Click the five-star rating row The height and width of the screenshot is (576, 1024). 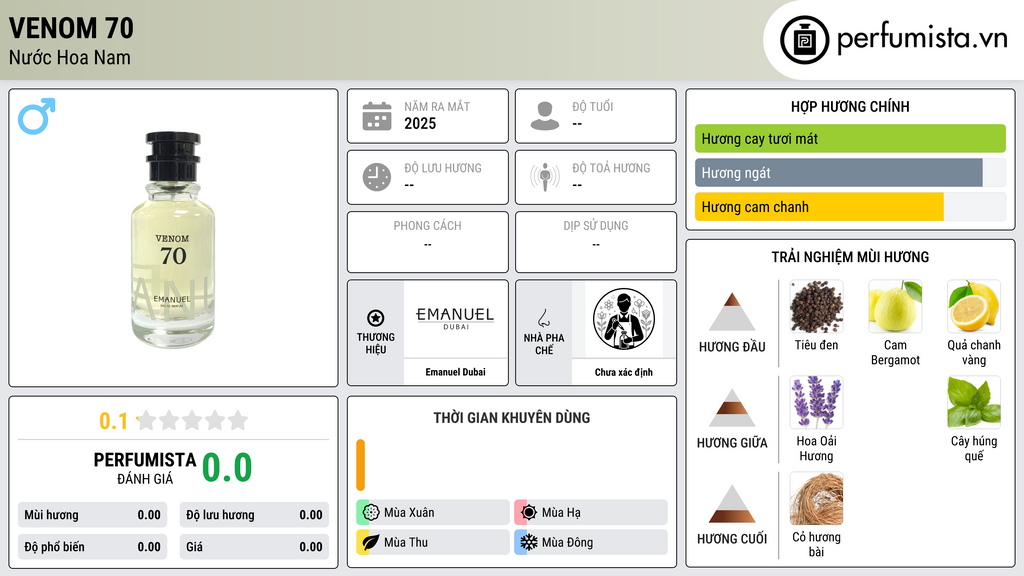tap(192, 420)
